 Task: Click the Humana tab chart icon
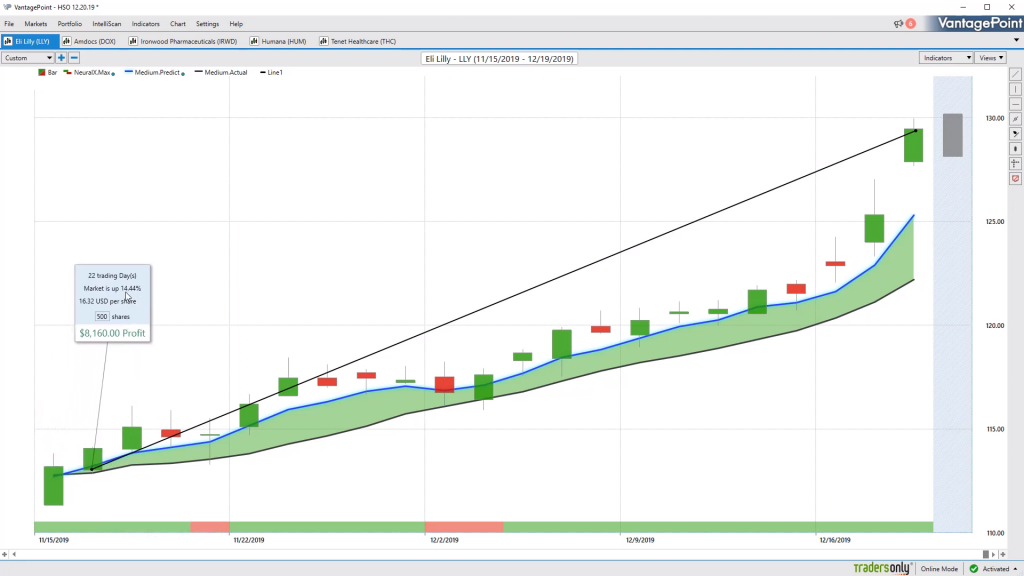tap(254, 41)
